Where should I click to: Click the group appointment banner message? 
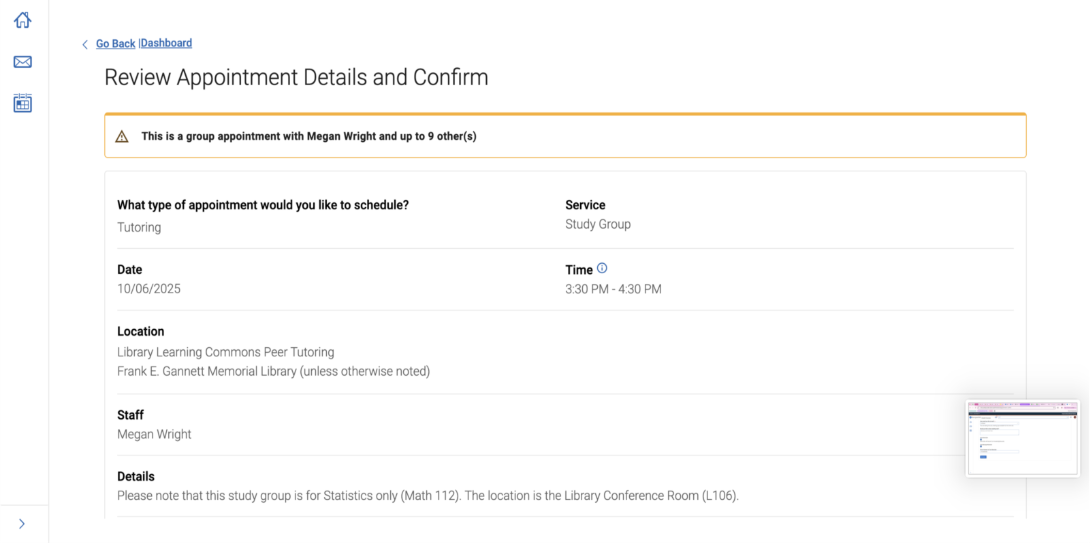click(308, 136)
